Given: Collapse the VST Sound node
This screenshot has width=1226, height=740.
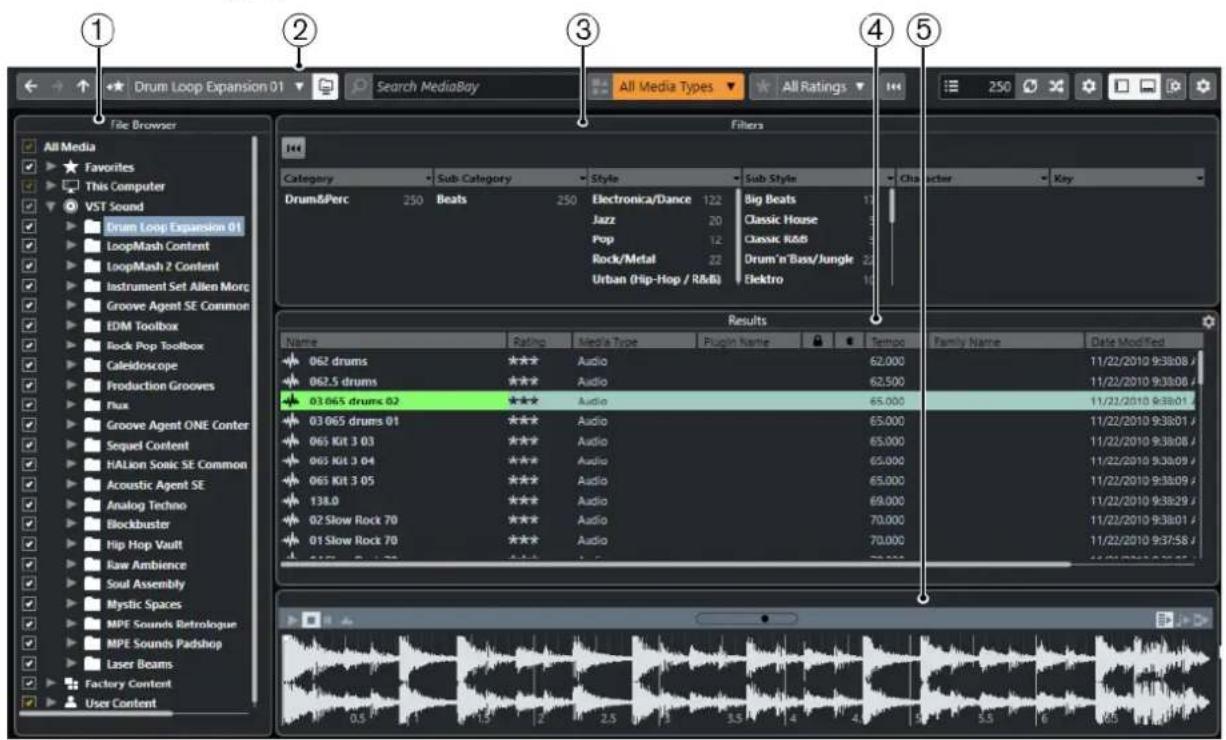Looking at the screenshot, I should 49,206.
